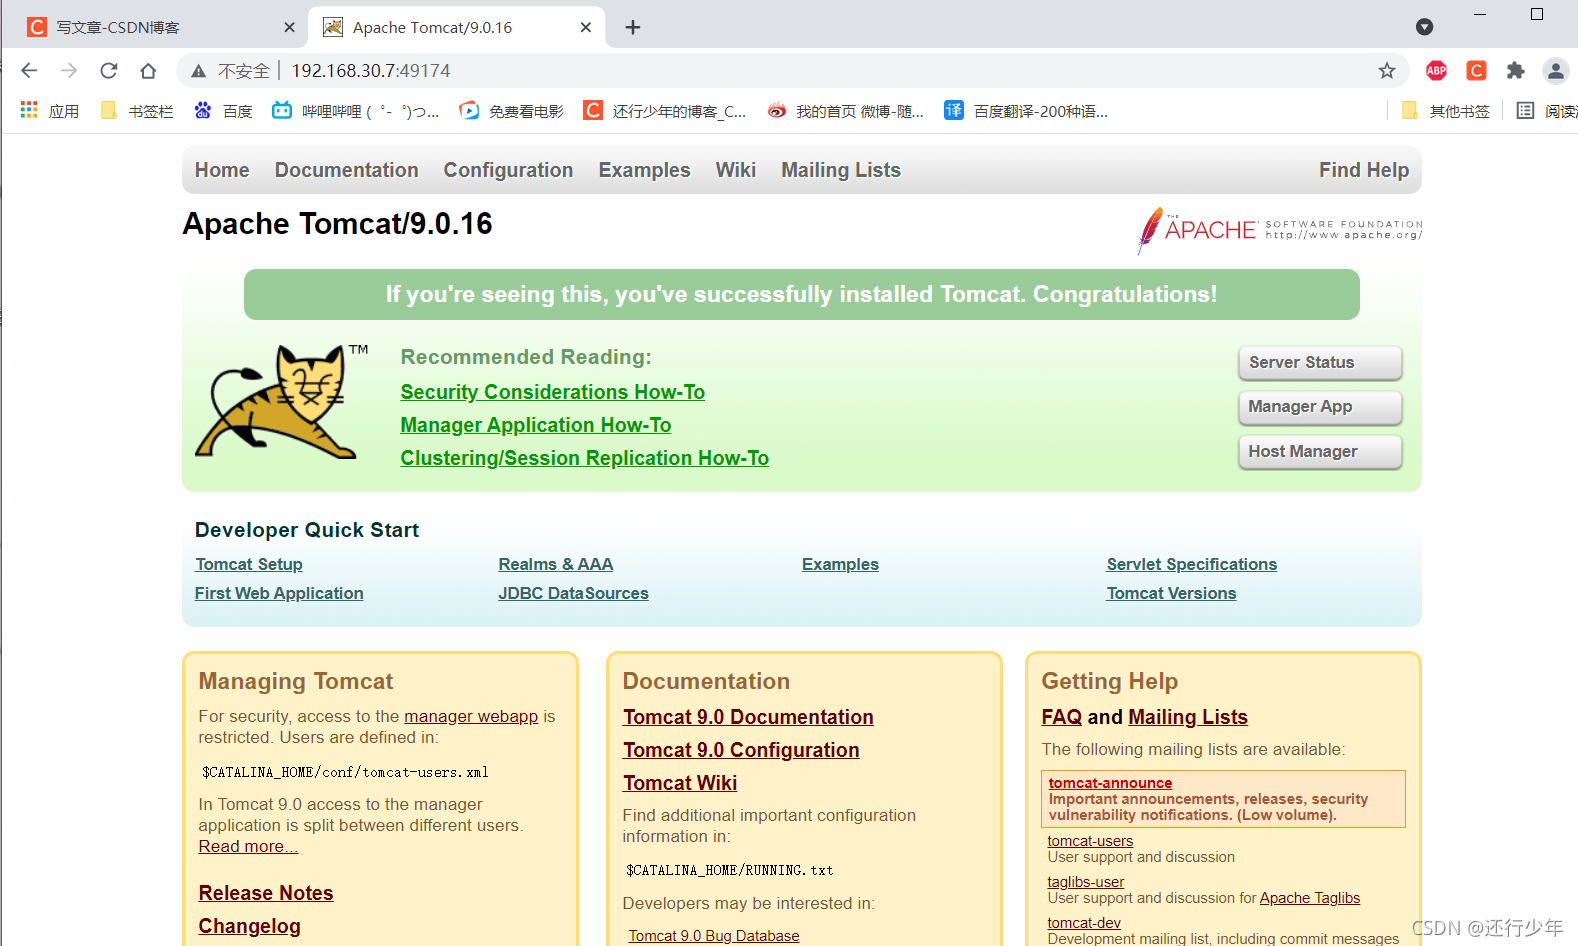Bookmark this page with the star icon
The width and height of the screenshot is (1578, 946).
[1386, 70]
